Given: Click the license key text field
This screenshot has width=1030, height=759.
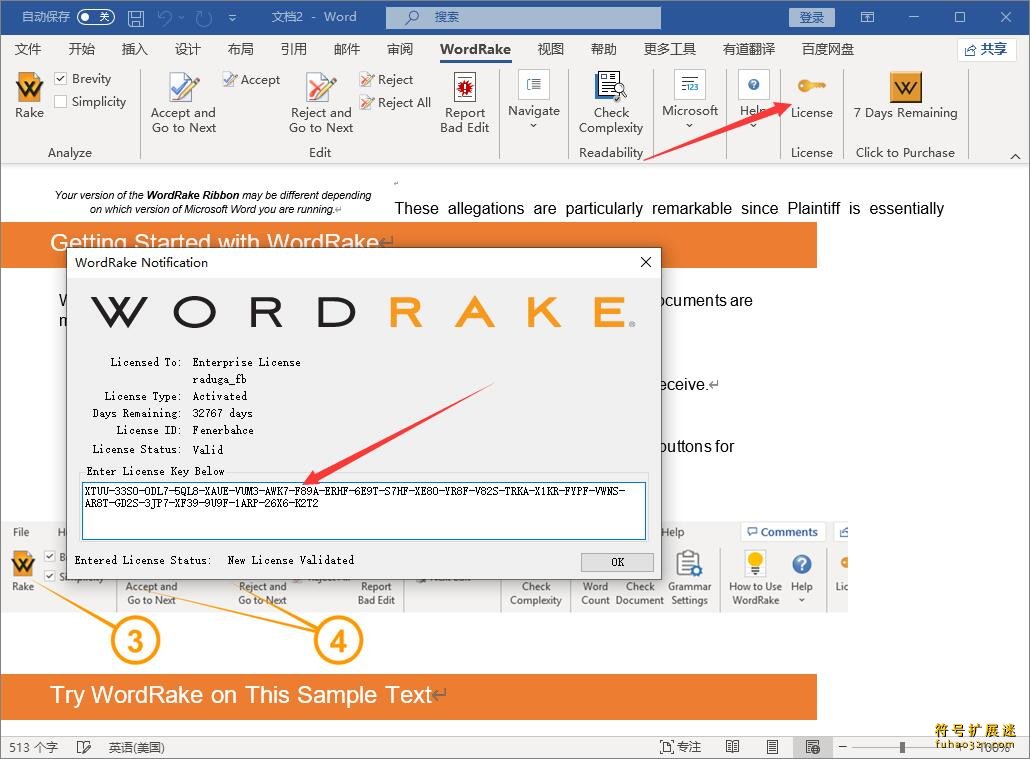Looking at the screenshot, I should [x=364, y=511].
